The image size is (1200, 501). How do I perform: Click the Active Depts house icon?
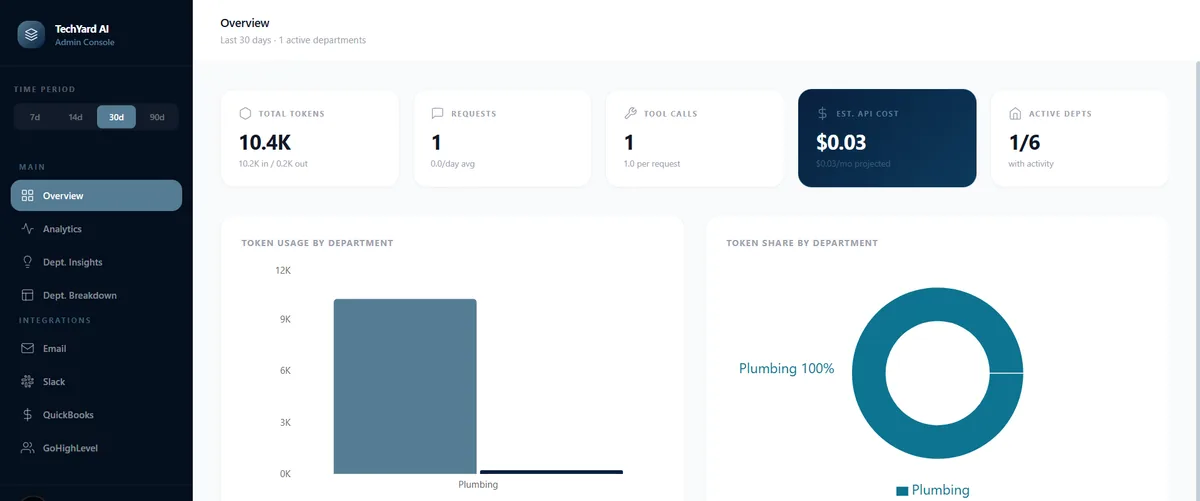pos(1015,113)
